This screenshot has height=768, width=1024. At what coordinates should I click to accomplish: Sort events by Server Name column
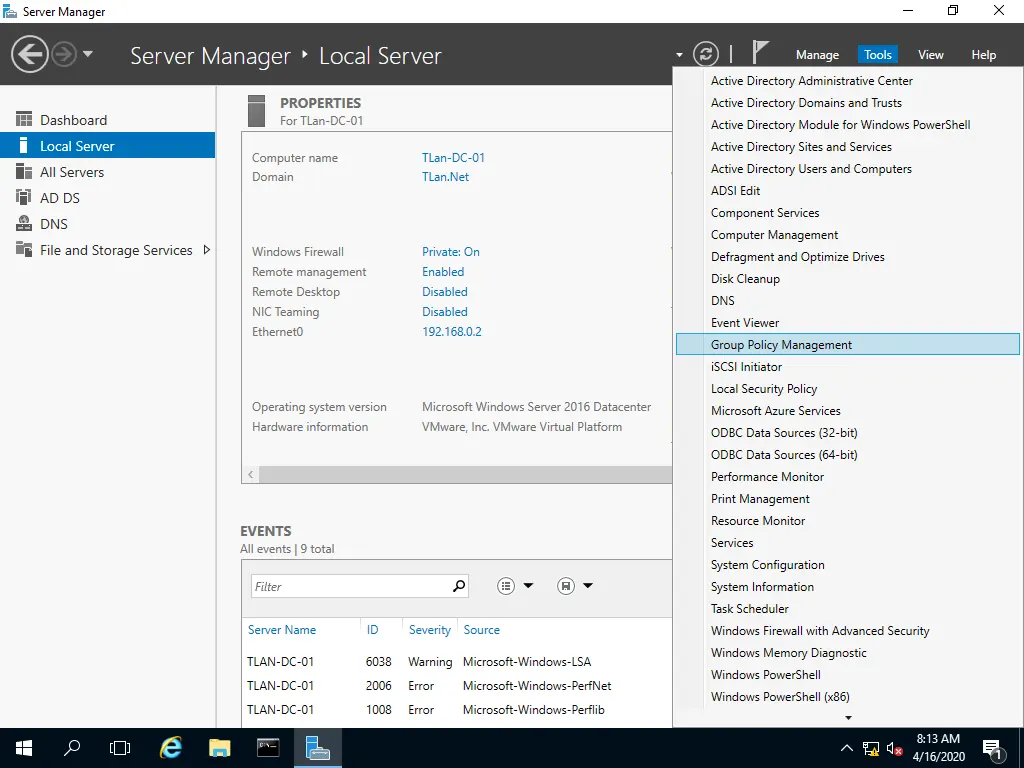pos(282,630)
